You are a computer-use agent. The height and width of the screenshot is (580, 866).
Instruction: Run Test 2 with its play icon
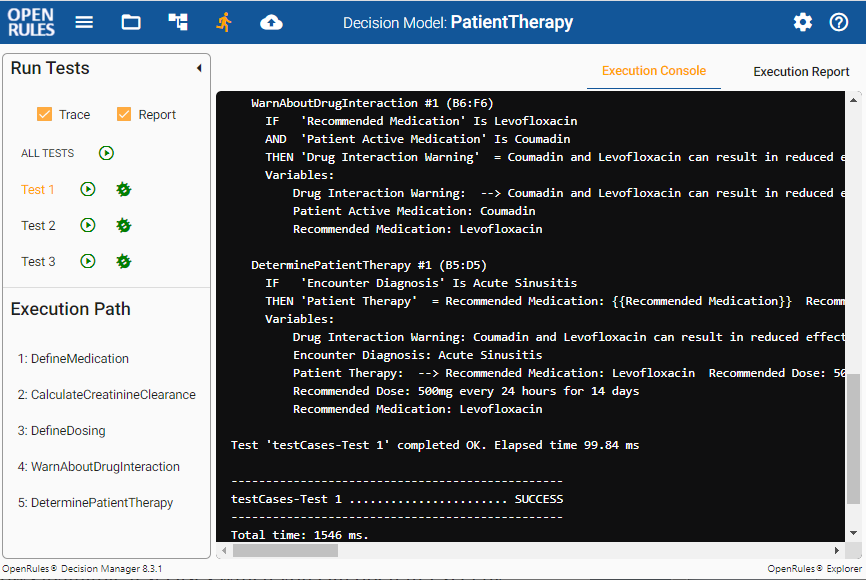(88, 225)
